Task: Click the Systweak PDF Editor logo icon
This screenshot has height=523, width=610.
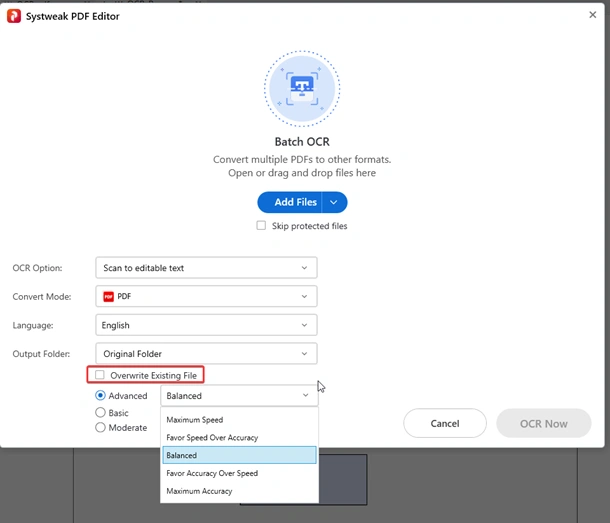Action: coord(14,16)
